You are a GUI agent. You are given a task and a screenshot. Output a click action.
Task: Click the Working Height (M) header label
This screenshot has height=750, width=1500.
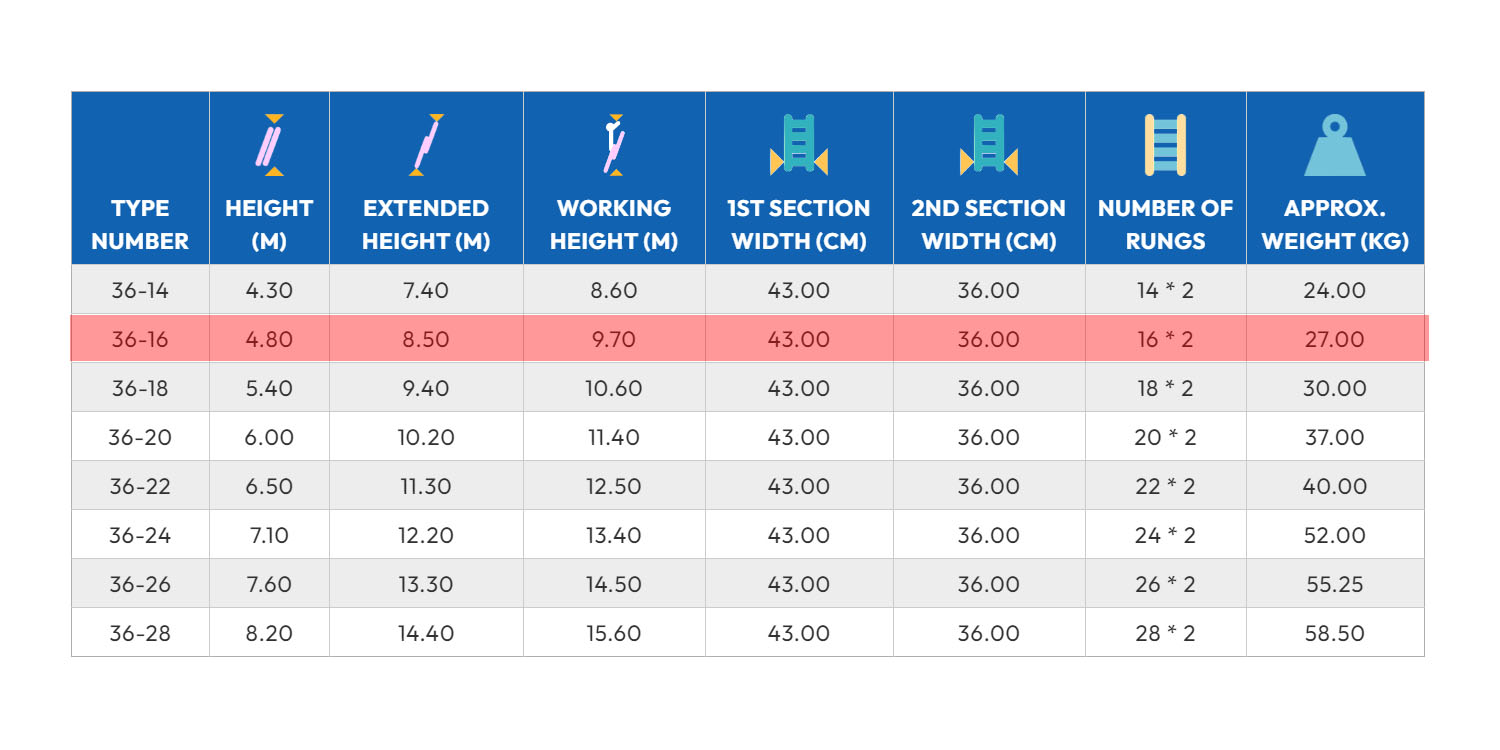(x=614, y=225)
